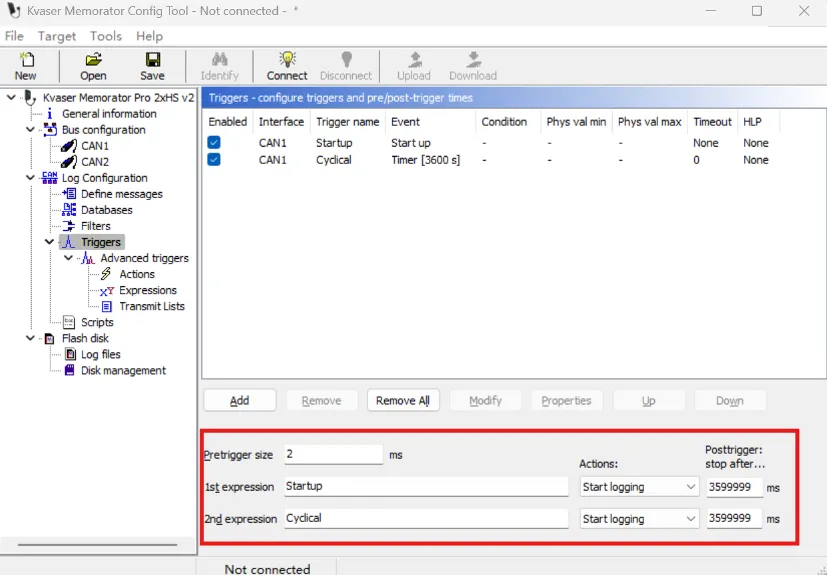Select the Bus configuration icon
This screenshot has height=575, width=827.
pyautogui.click(x=50, y=130)
